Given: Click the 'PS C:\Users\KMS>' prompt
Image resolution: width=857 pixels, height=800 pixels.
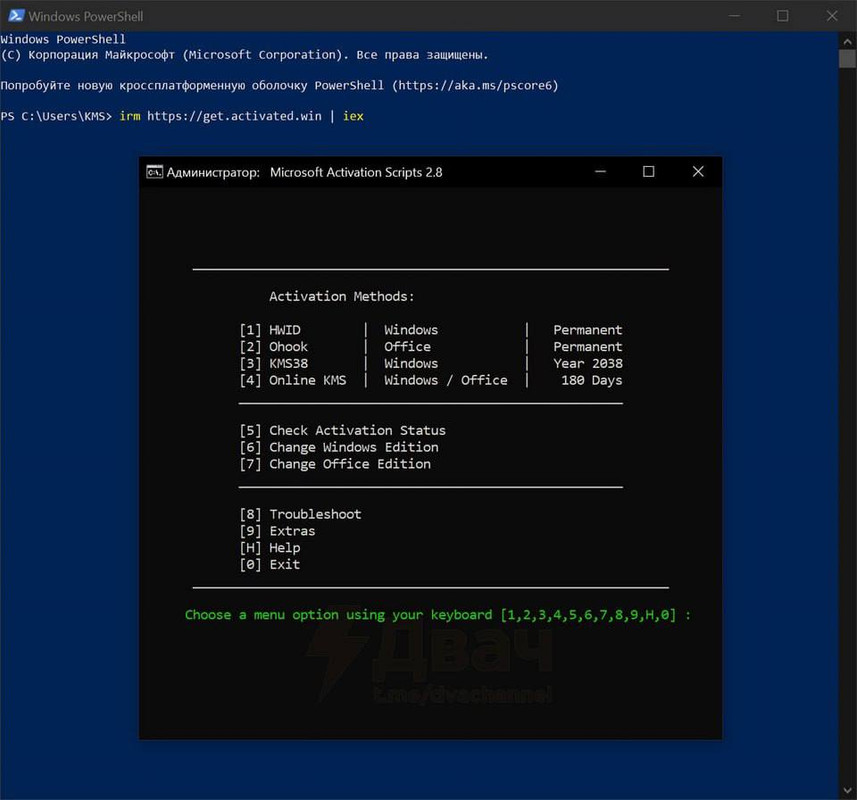Looking at the screenshot, I should coord(56,116).
